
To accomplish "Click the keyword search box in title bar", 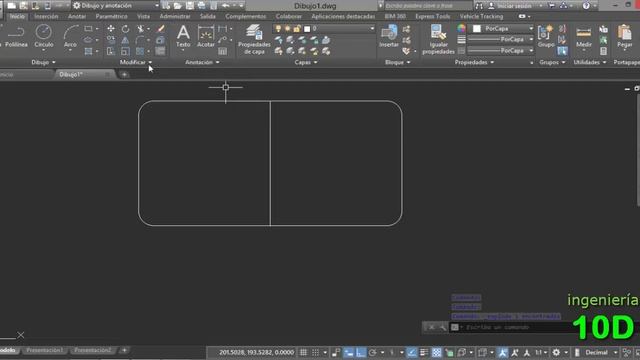I will coord(428,6).
